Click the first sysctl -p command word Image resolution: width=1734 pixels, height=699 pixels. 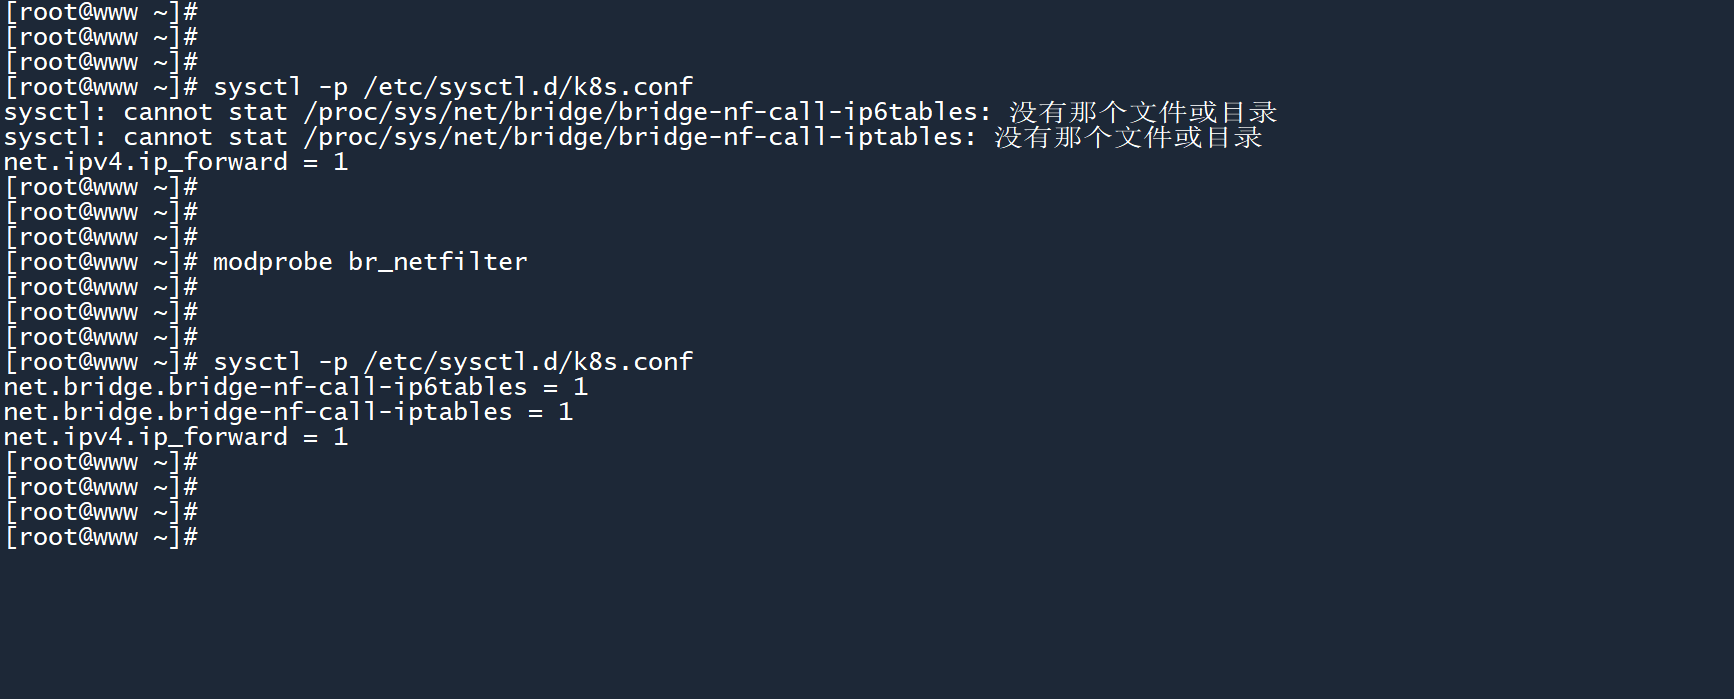pyautogui.click(x=257, y=87)
